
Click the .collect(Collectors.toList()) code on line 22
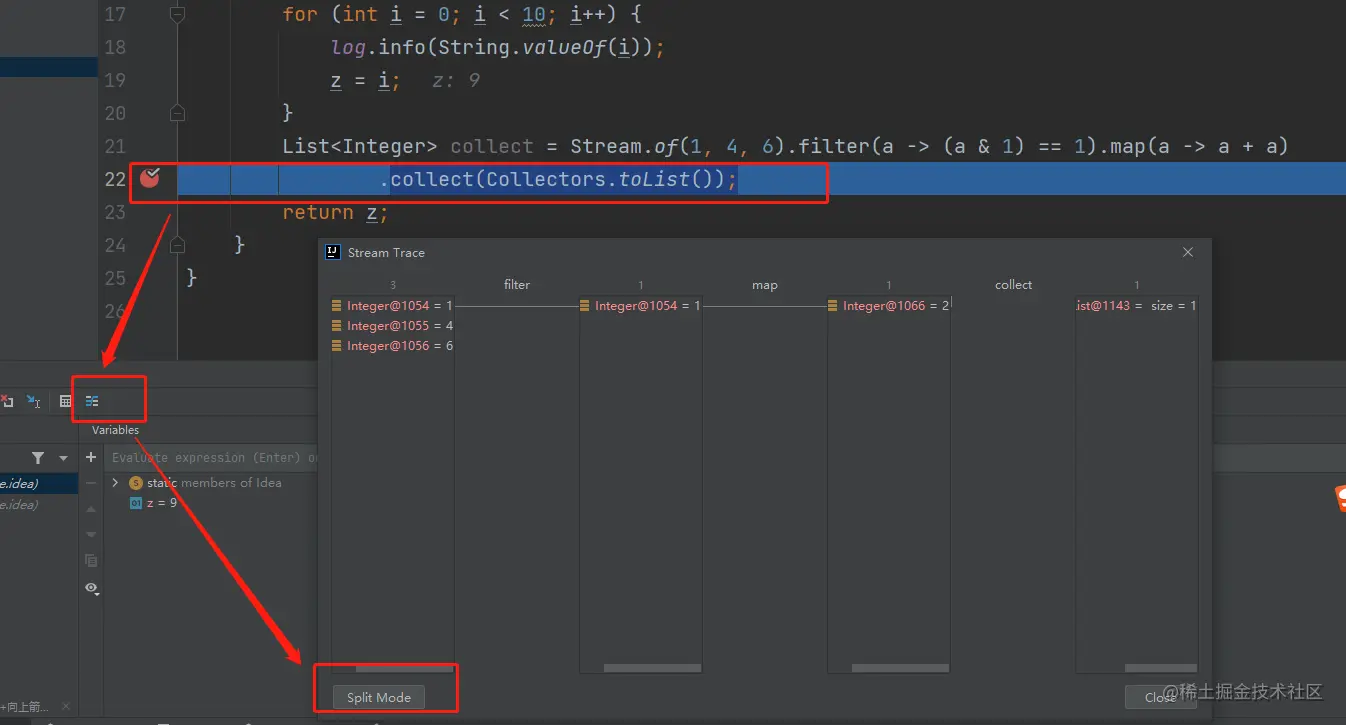click(558, 179)
